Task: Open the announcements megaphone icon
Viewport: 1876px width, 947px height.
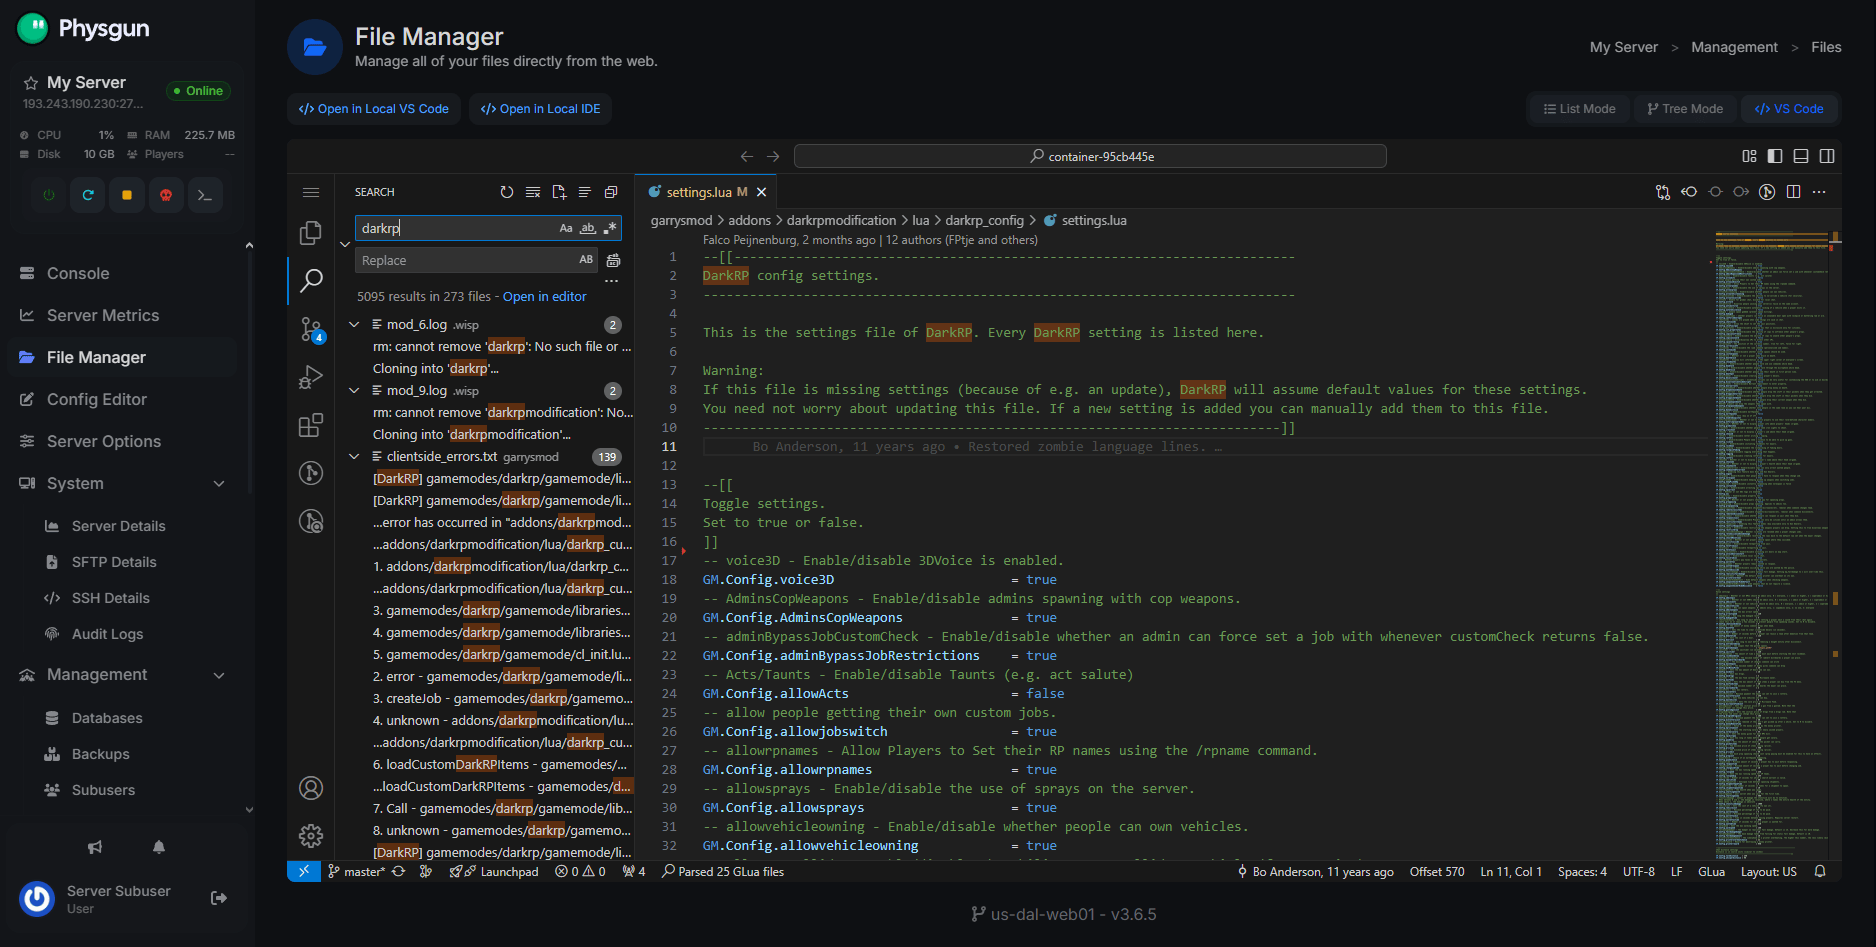Action: tap(95, 847)
